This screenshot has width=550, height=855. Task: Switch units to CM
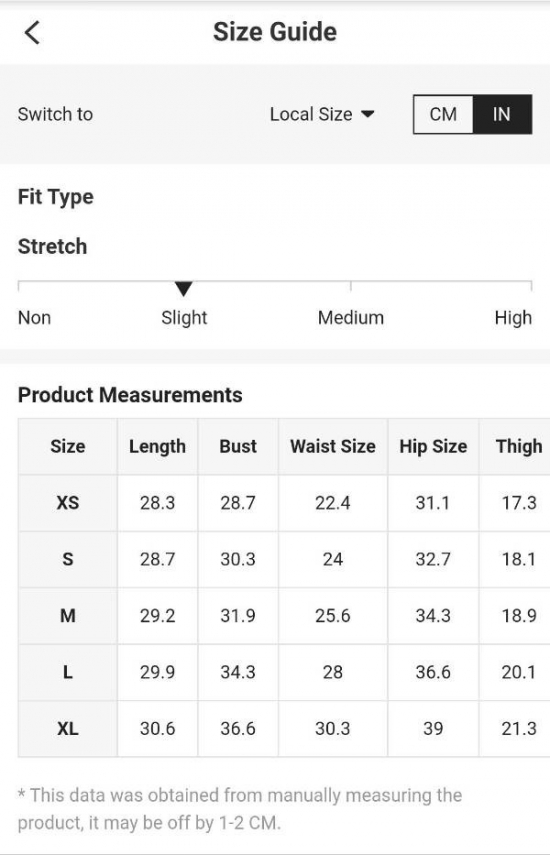[443, 115]
